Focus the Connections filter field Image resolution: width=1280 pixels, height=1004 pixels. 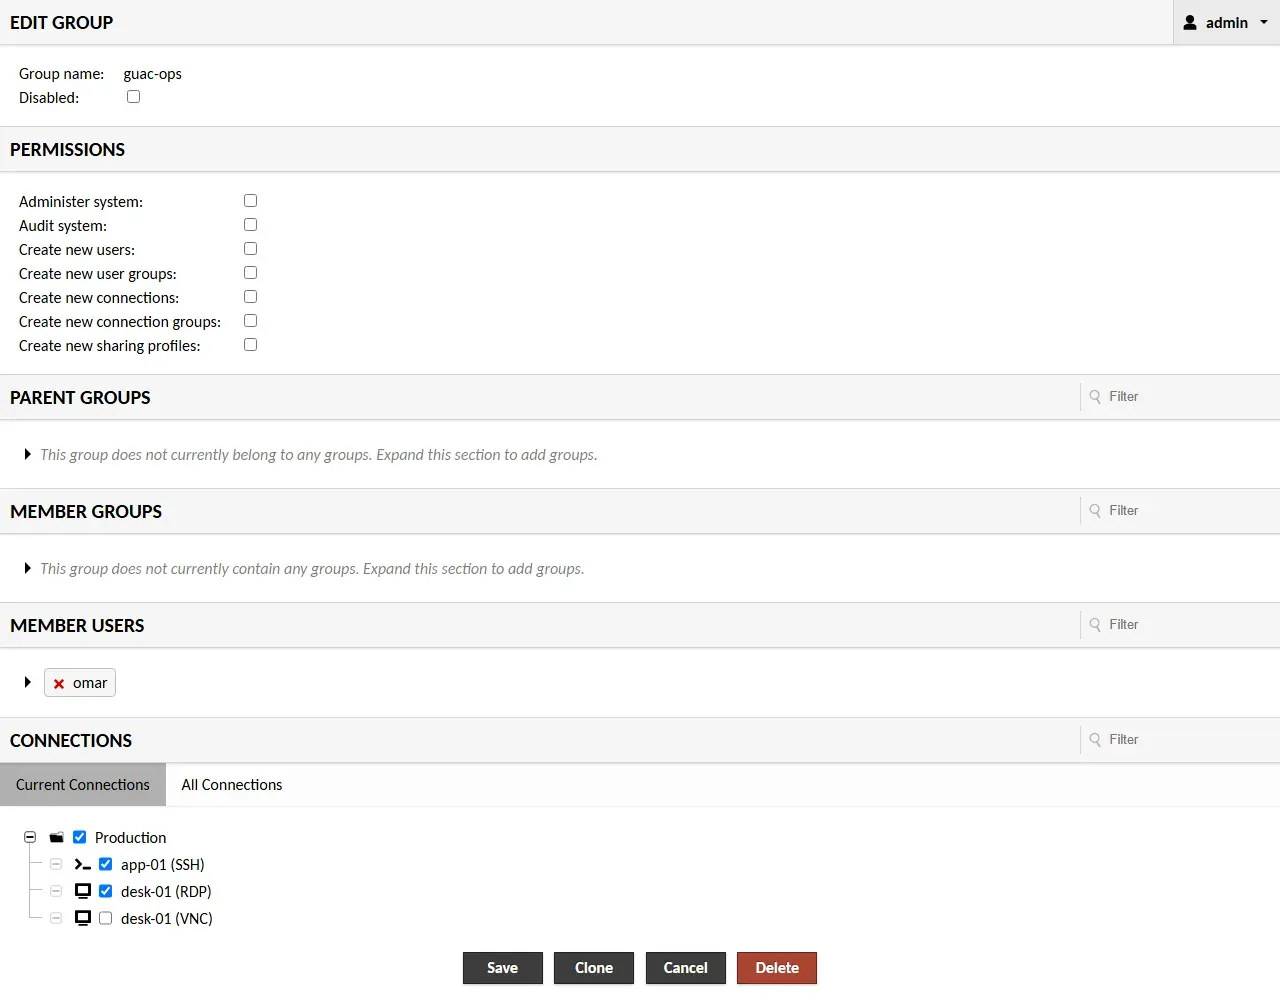(1180, 740)
